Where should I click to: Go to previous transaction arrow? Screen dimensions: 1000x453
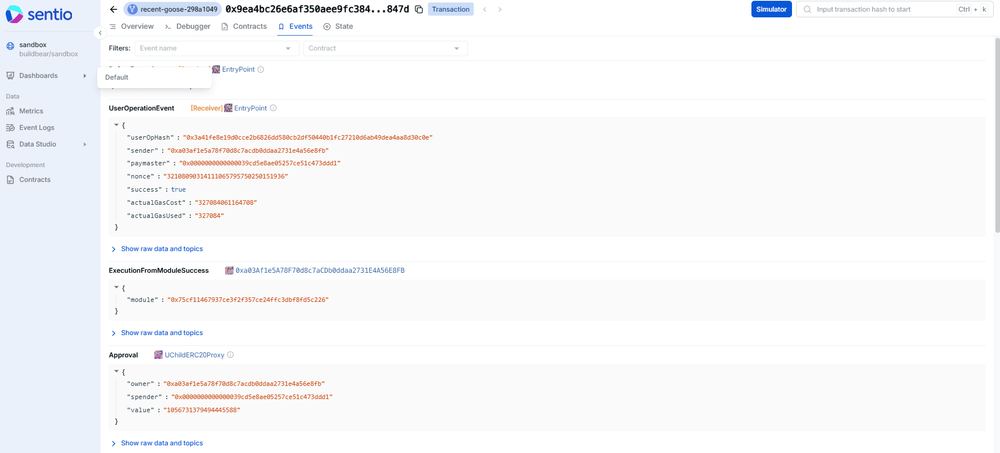[485, 9]
